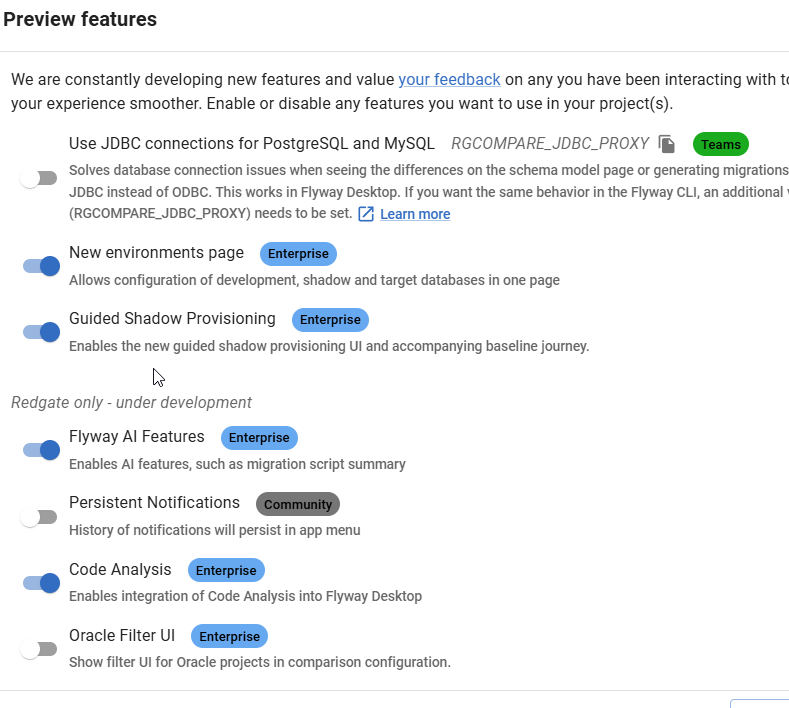This screenshot has width=789, height=708.
Task: Enable Persistent Notifications
Action: coord(40,517)
